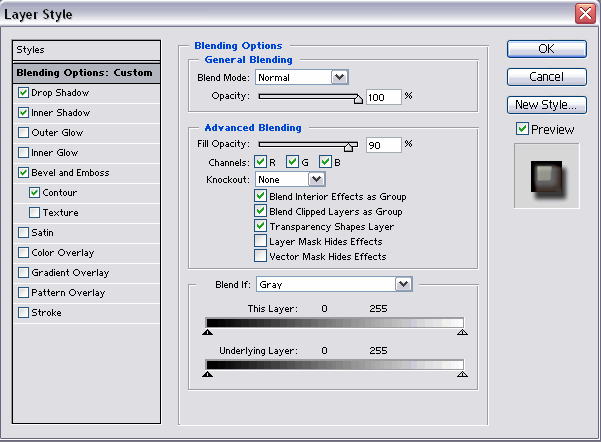
Task: Open the Satin settings label
Action: (x=43, y=233)
